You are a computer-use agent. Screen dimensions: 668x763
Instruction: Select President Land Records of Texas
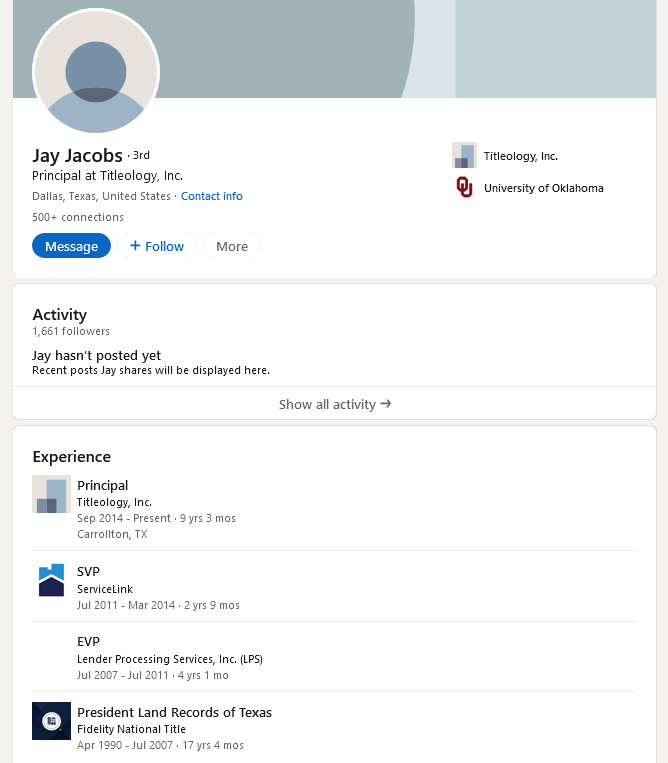pyautogui.click(x=174, y=712)
